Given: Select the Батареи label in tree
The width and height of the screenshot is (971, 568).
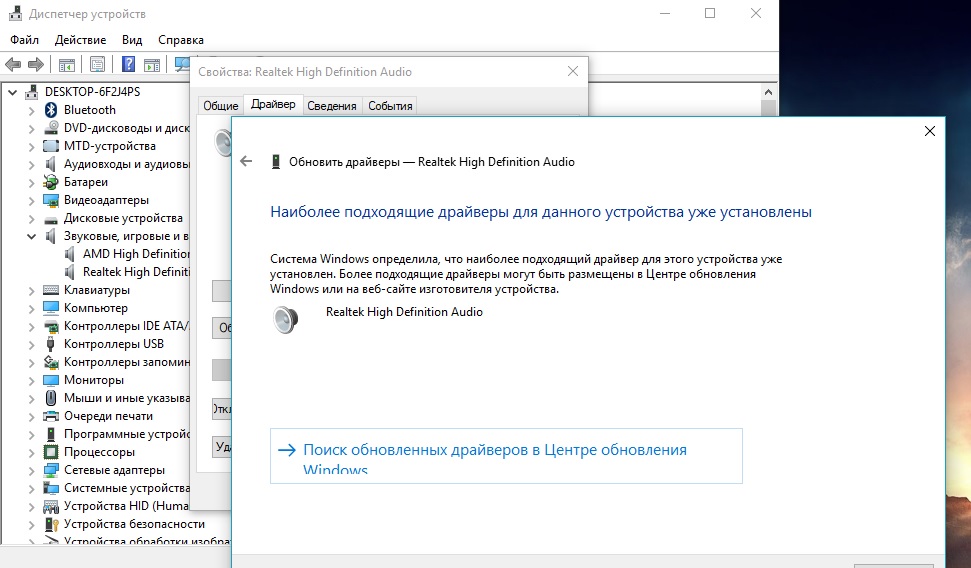Looking at the screenshot, I should click(86, 182).
